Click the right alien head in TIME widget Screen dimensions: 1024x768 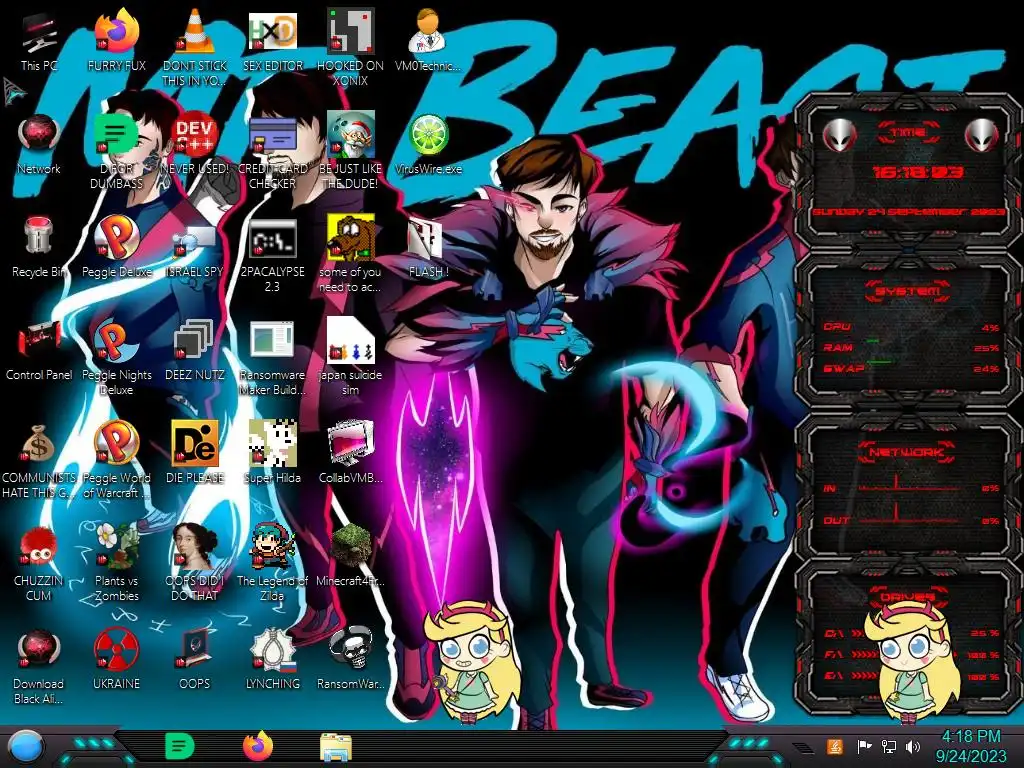point(981,136)
